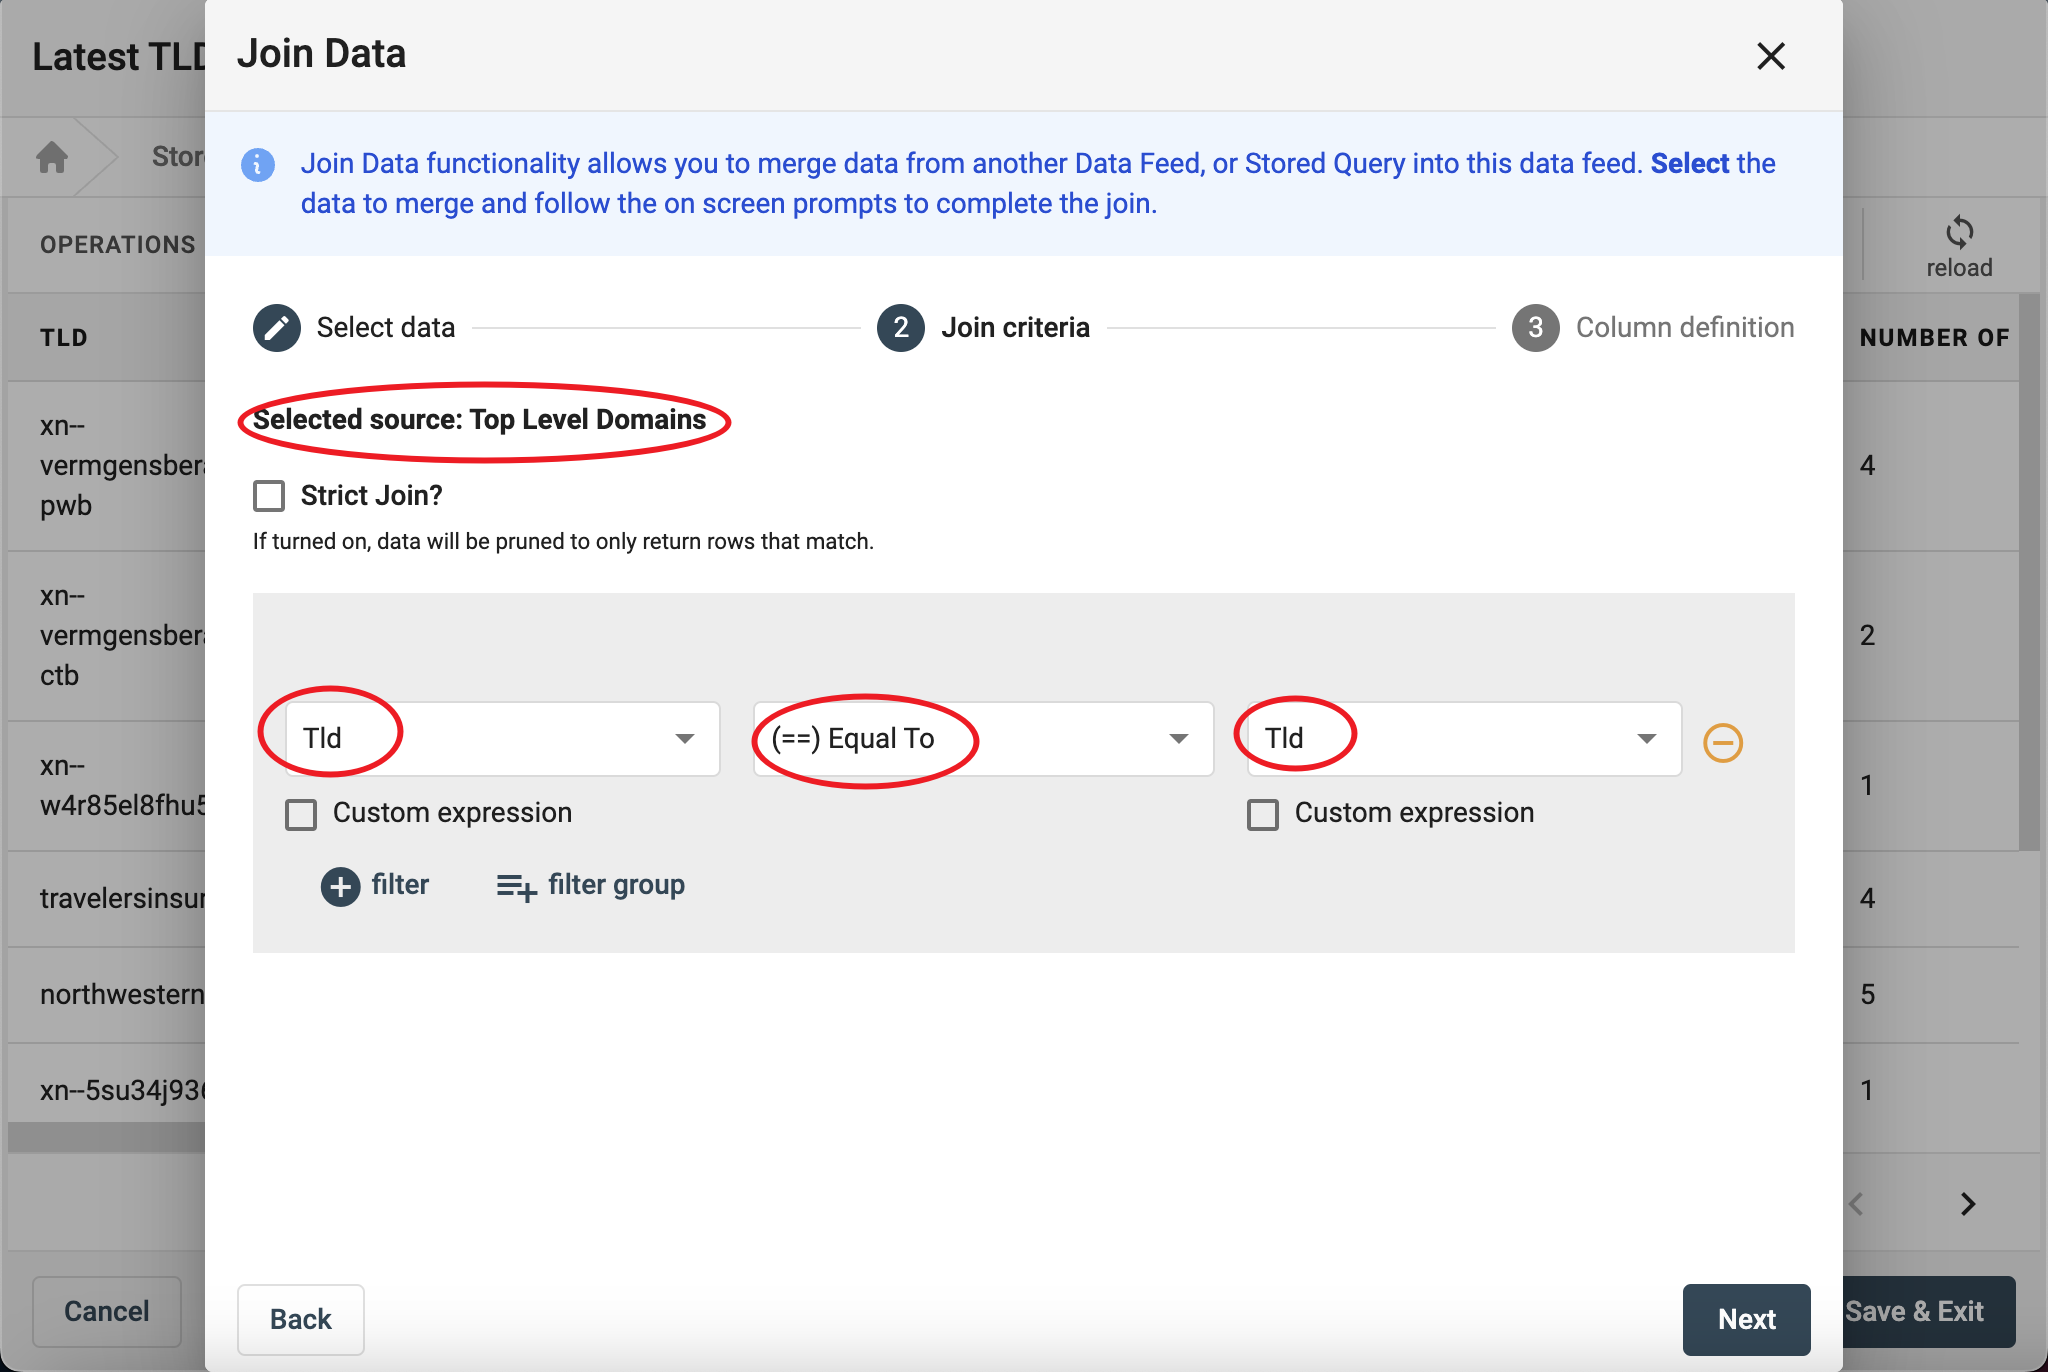Close the Join Data dialog
This screenshot has height=1372, width=2048.
[1770, 56]
